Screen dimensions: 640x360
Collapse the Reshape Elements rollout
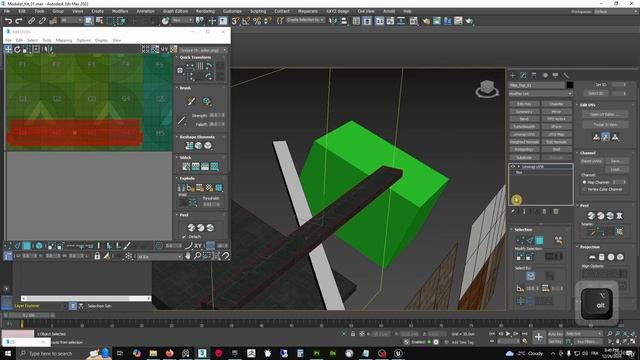coord(178,137)
